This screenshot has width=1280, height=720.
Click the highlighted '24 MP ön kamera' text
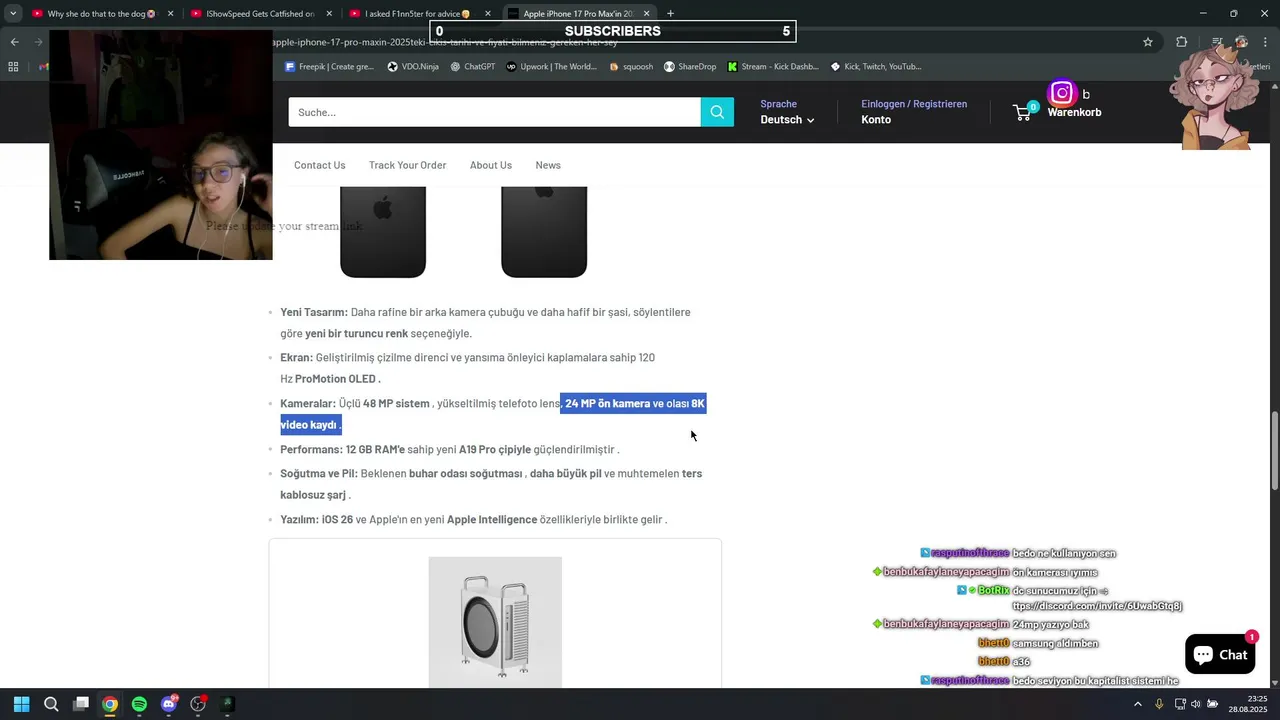tap(607, 404)
